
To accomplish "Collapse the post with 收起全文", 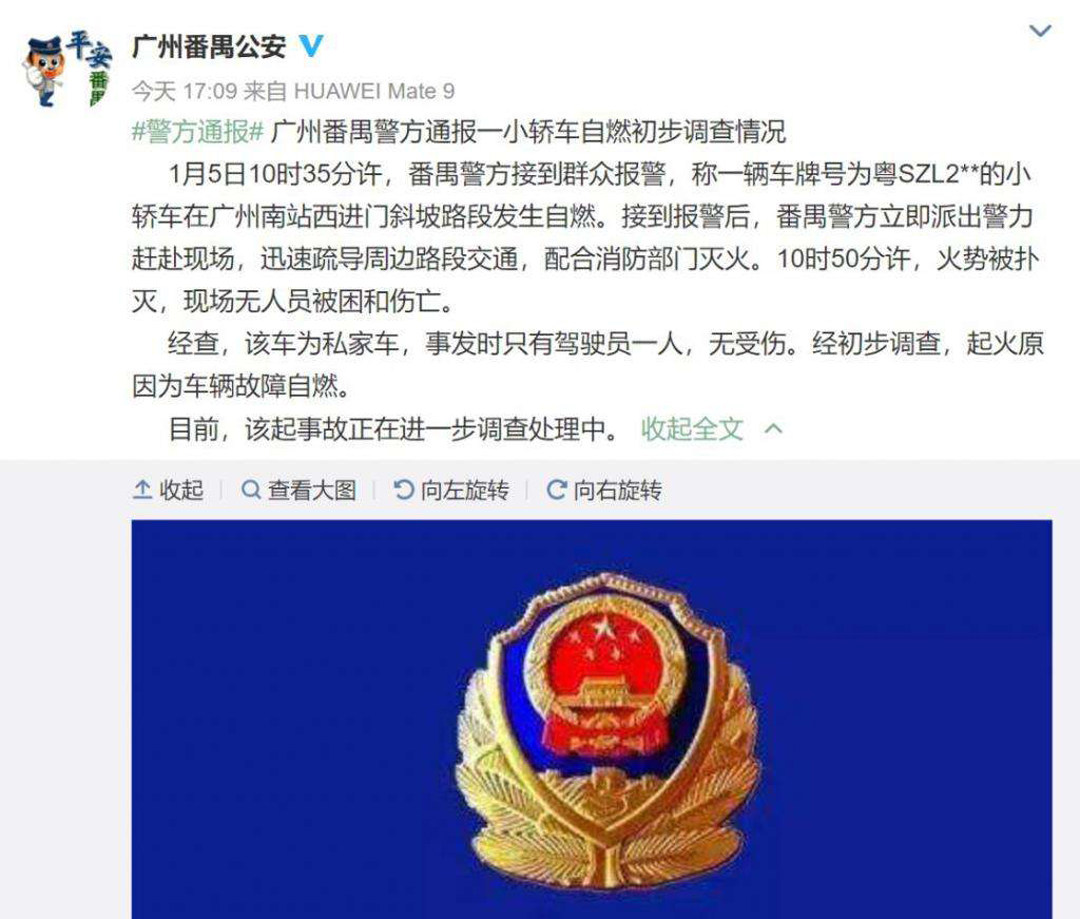I will [x=692, y=428].
